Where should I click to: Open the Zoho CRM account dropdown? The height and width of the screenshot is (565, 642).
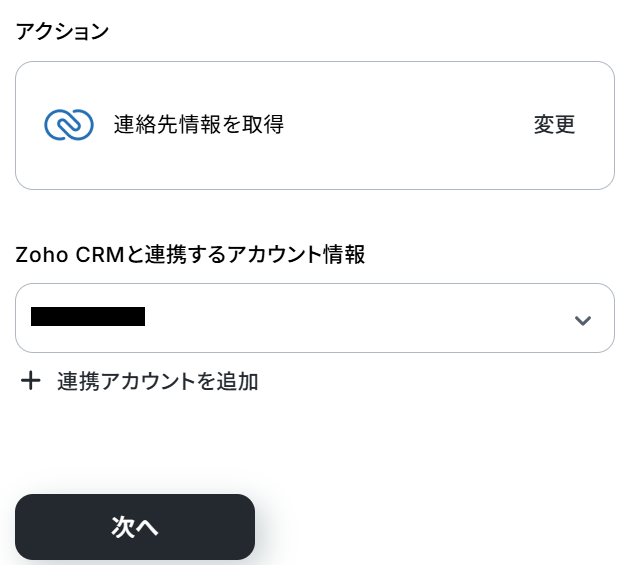tap(314, 318)
